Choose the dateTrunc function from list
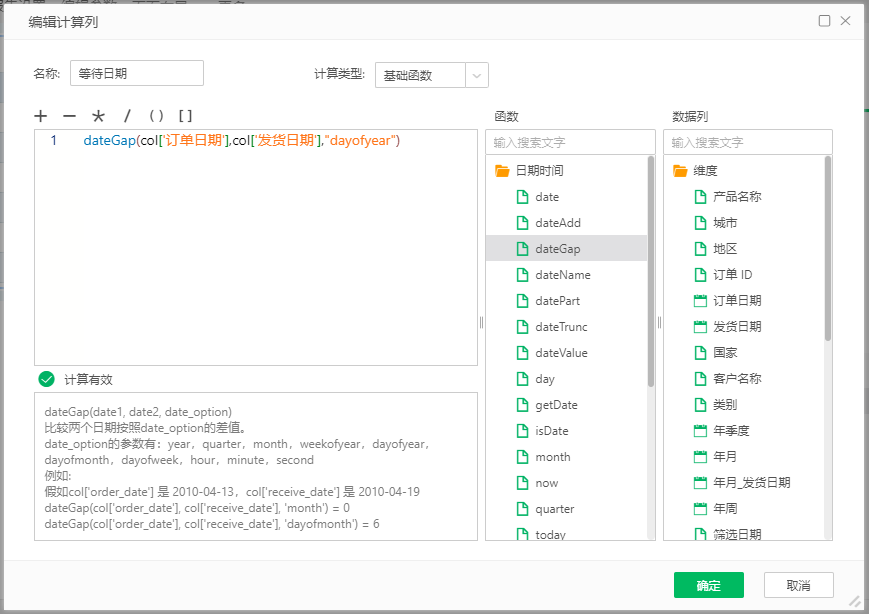The height and width of the screenshot is (614, 869). (x=561, y=327)
